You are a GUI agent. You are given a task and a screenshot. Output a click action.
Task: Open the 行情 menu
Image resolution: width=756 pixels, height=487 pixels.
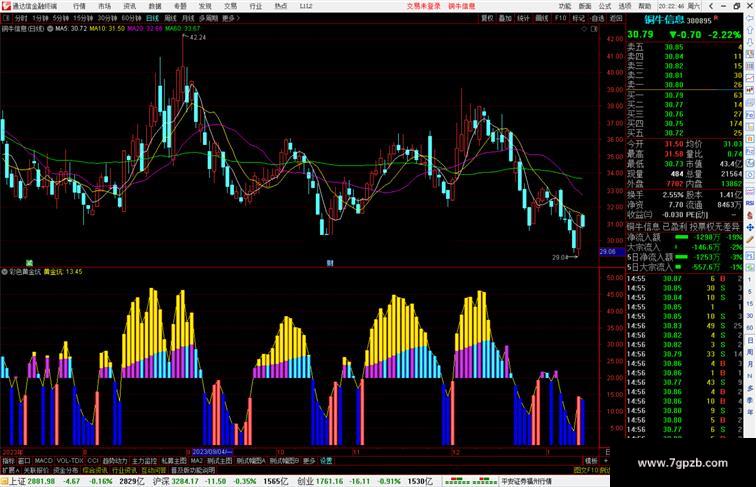point(79,6)
